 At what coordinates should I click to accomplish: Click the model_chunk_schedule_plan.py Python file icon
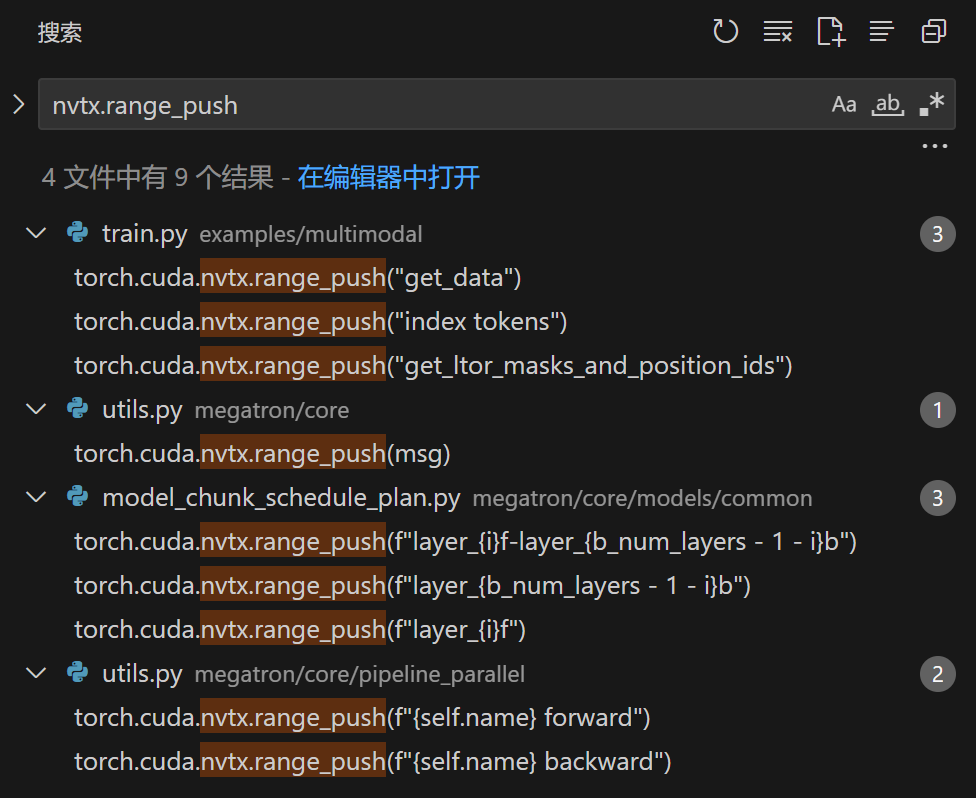click(x=78, y=498)
